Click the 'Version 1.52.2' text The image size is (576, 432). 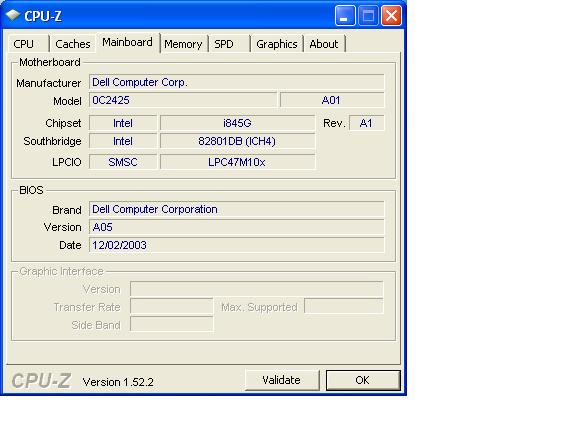[x=118, y=382]
